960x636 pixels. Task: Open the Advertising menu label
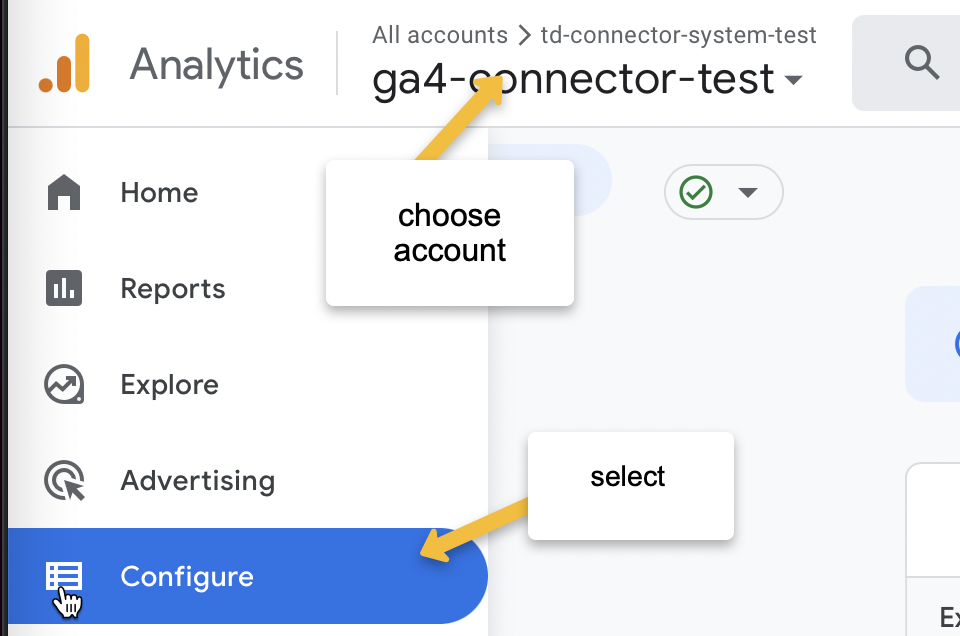(x=197, y=481)
